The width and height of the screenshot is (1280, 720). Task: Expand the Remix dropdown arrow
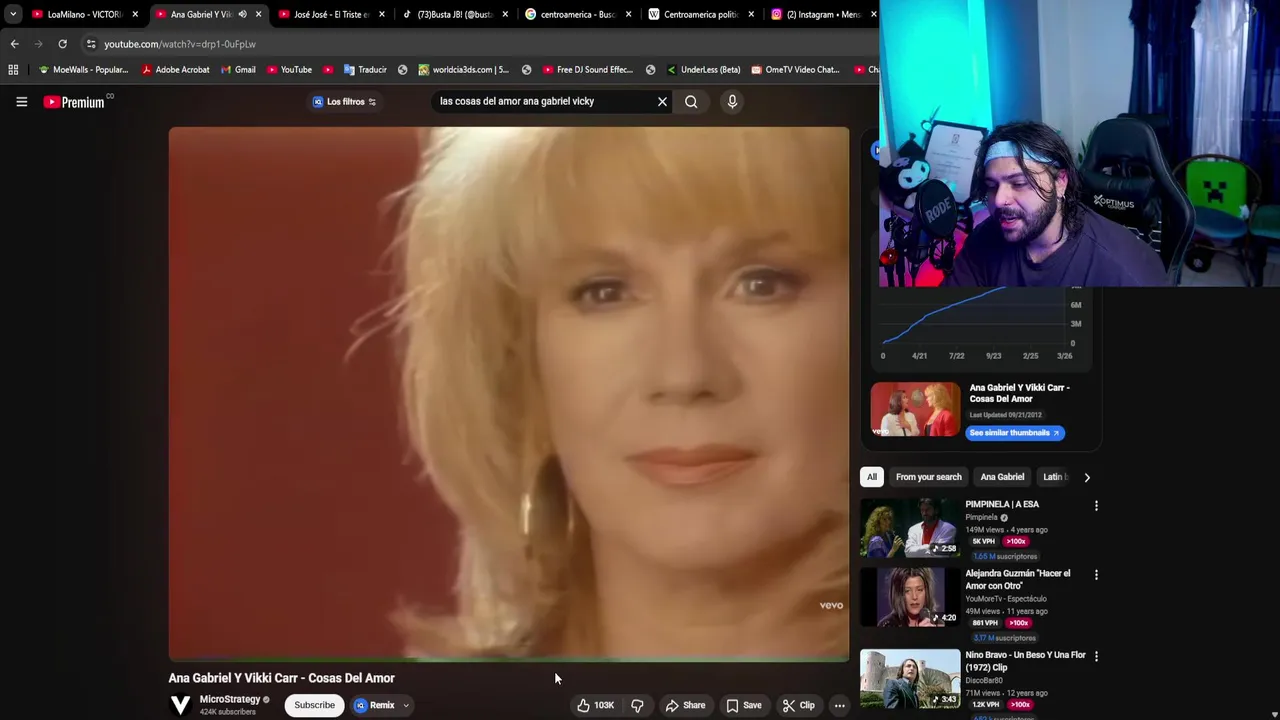pos(406,705)
